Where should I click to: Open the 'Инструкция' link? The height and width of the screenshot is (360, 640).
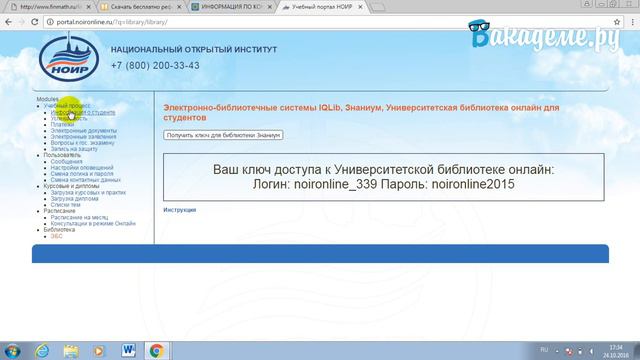click(x=180, y=210)
